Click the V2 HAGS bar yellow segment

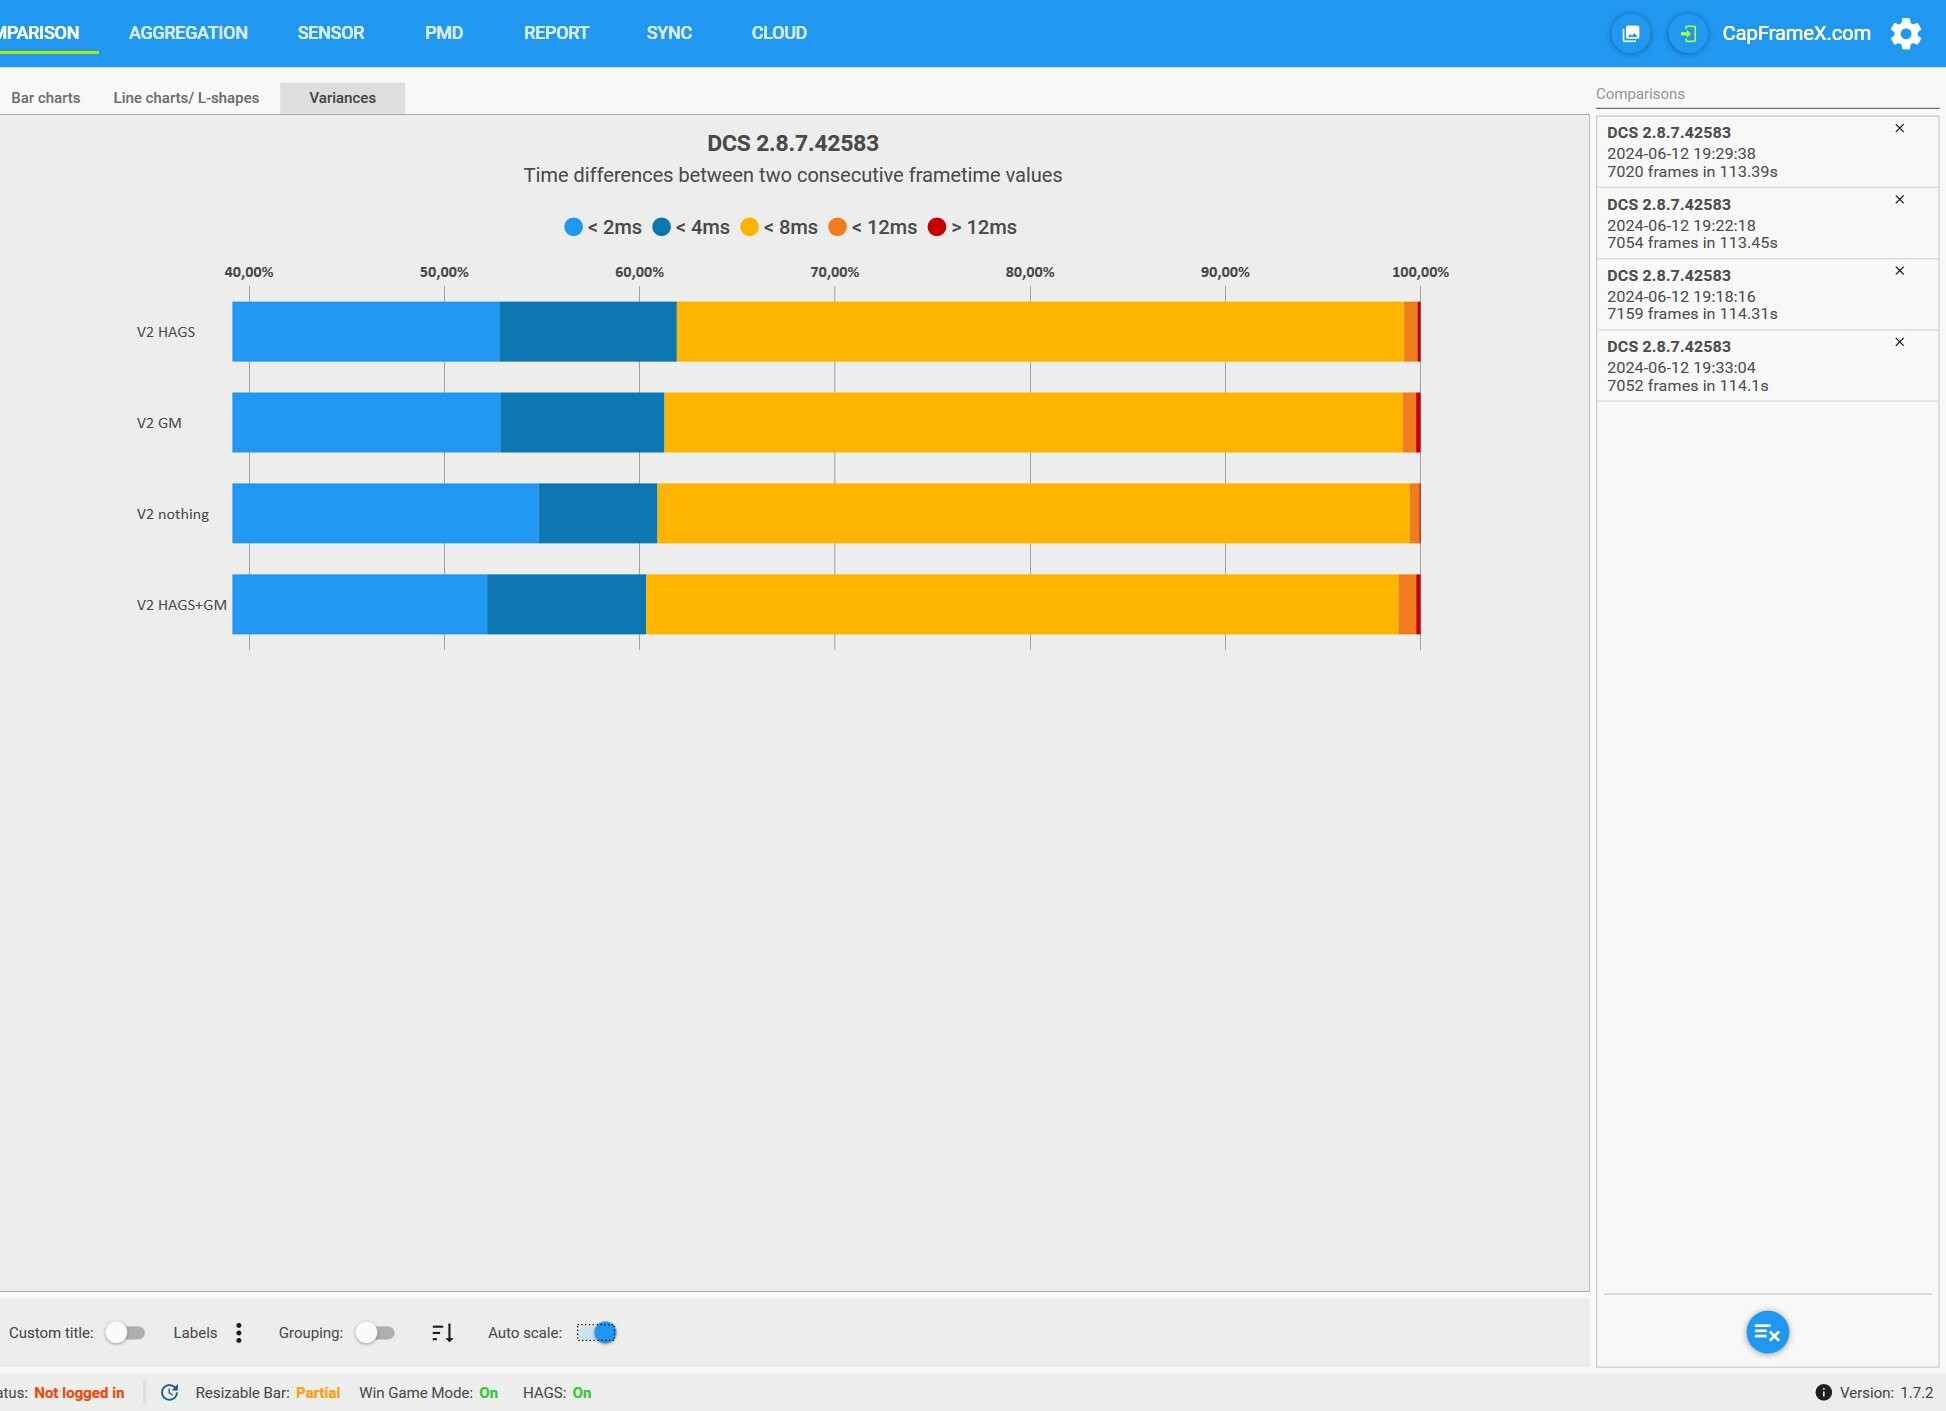(1040, 331)
